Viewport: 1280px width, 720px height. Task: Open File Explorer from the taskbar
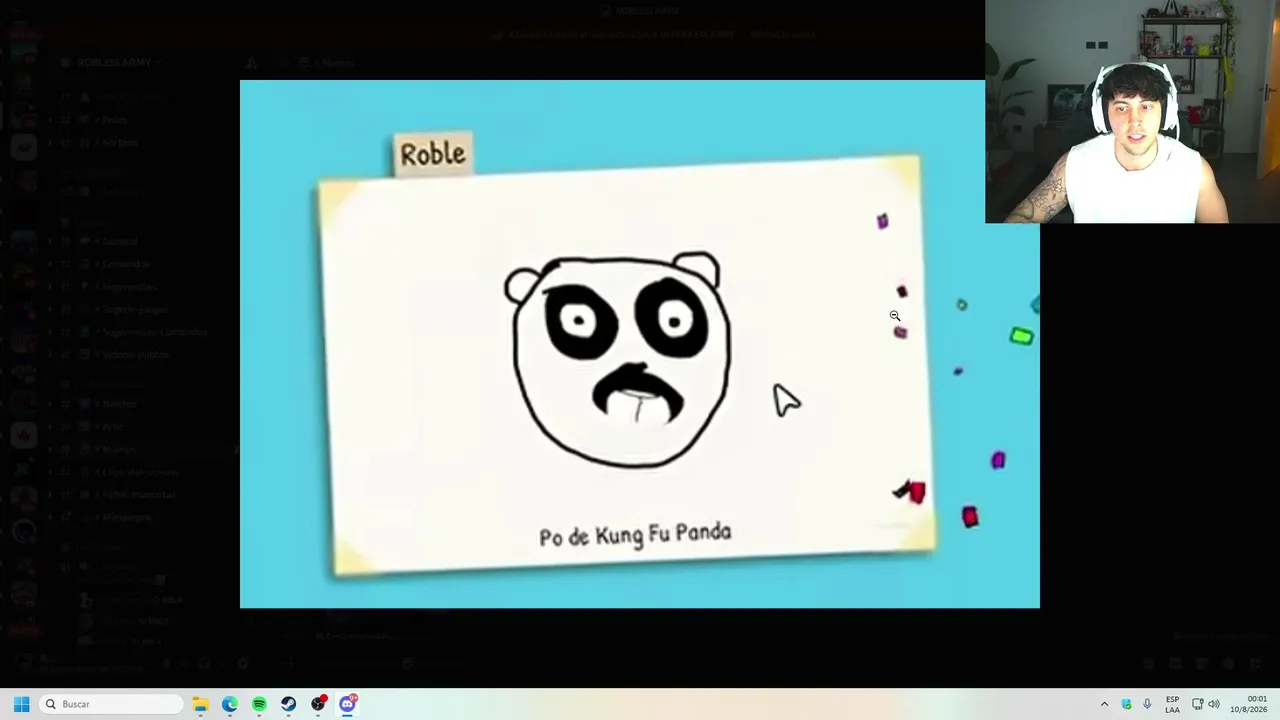tap(200, 704)
